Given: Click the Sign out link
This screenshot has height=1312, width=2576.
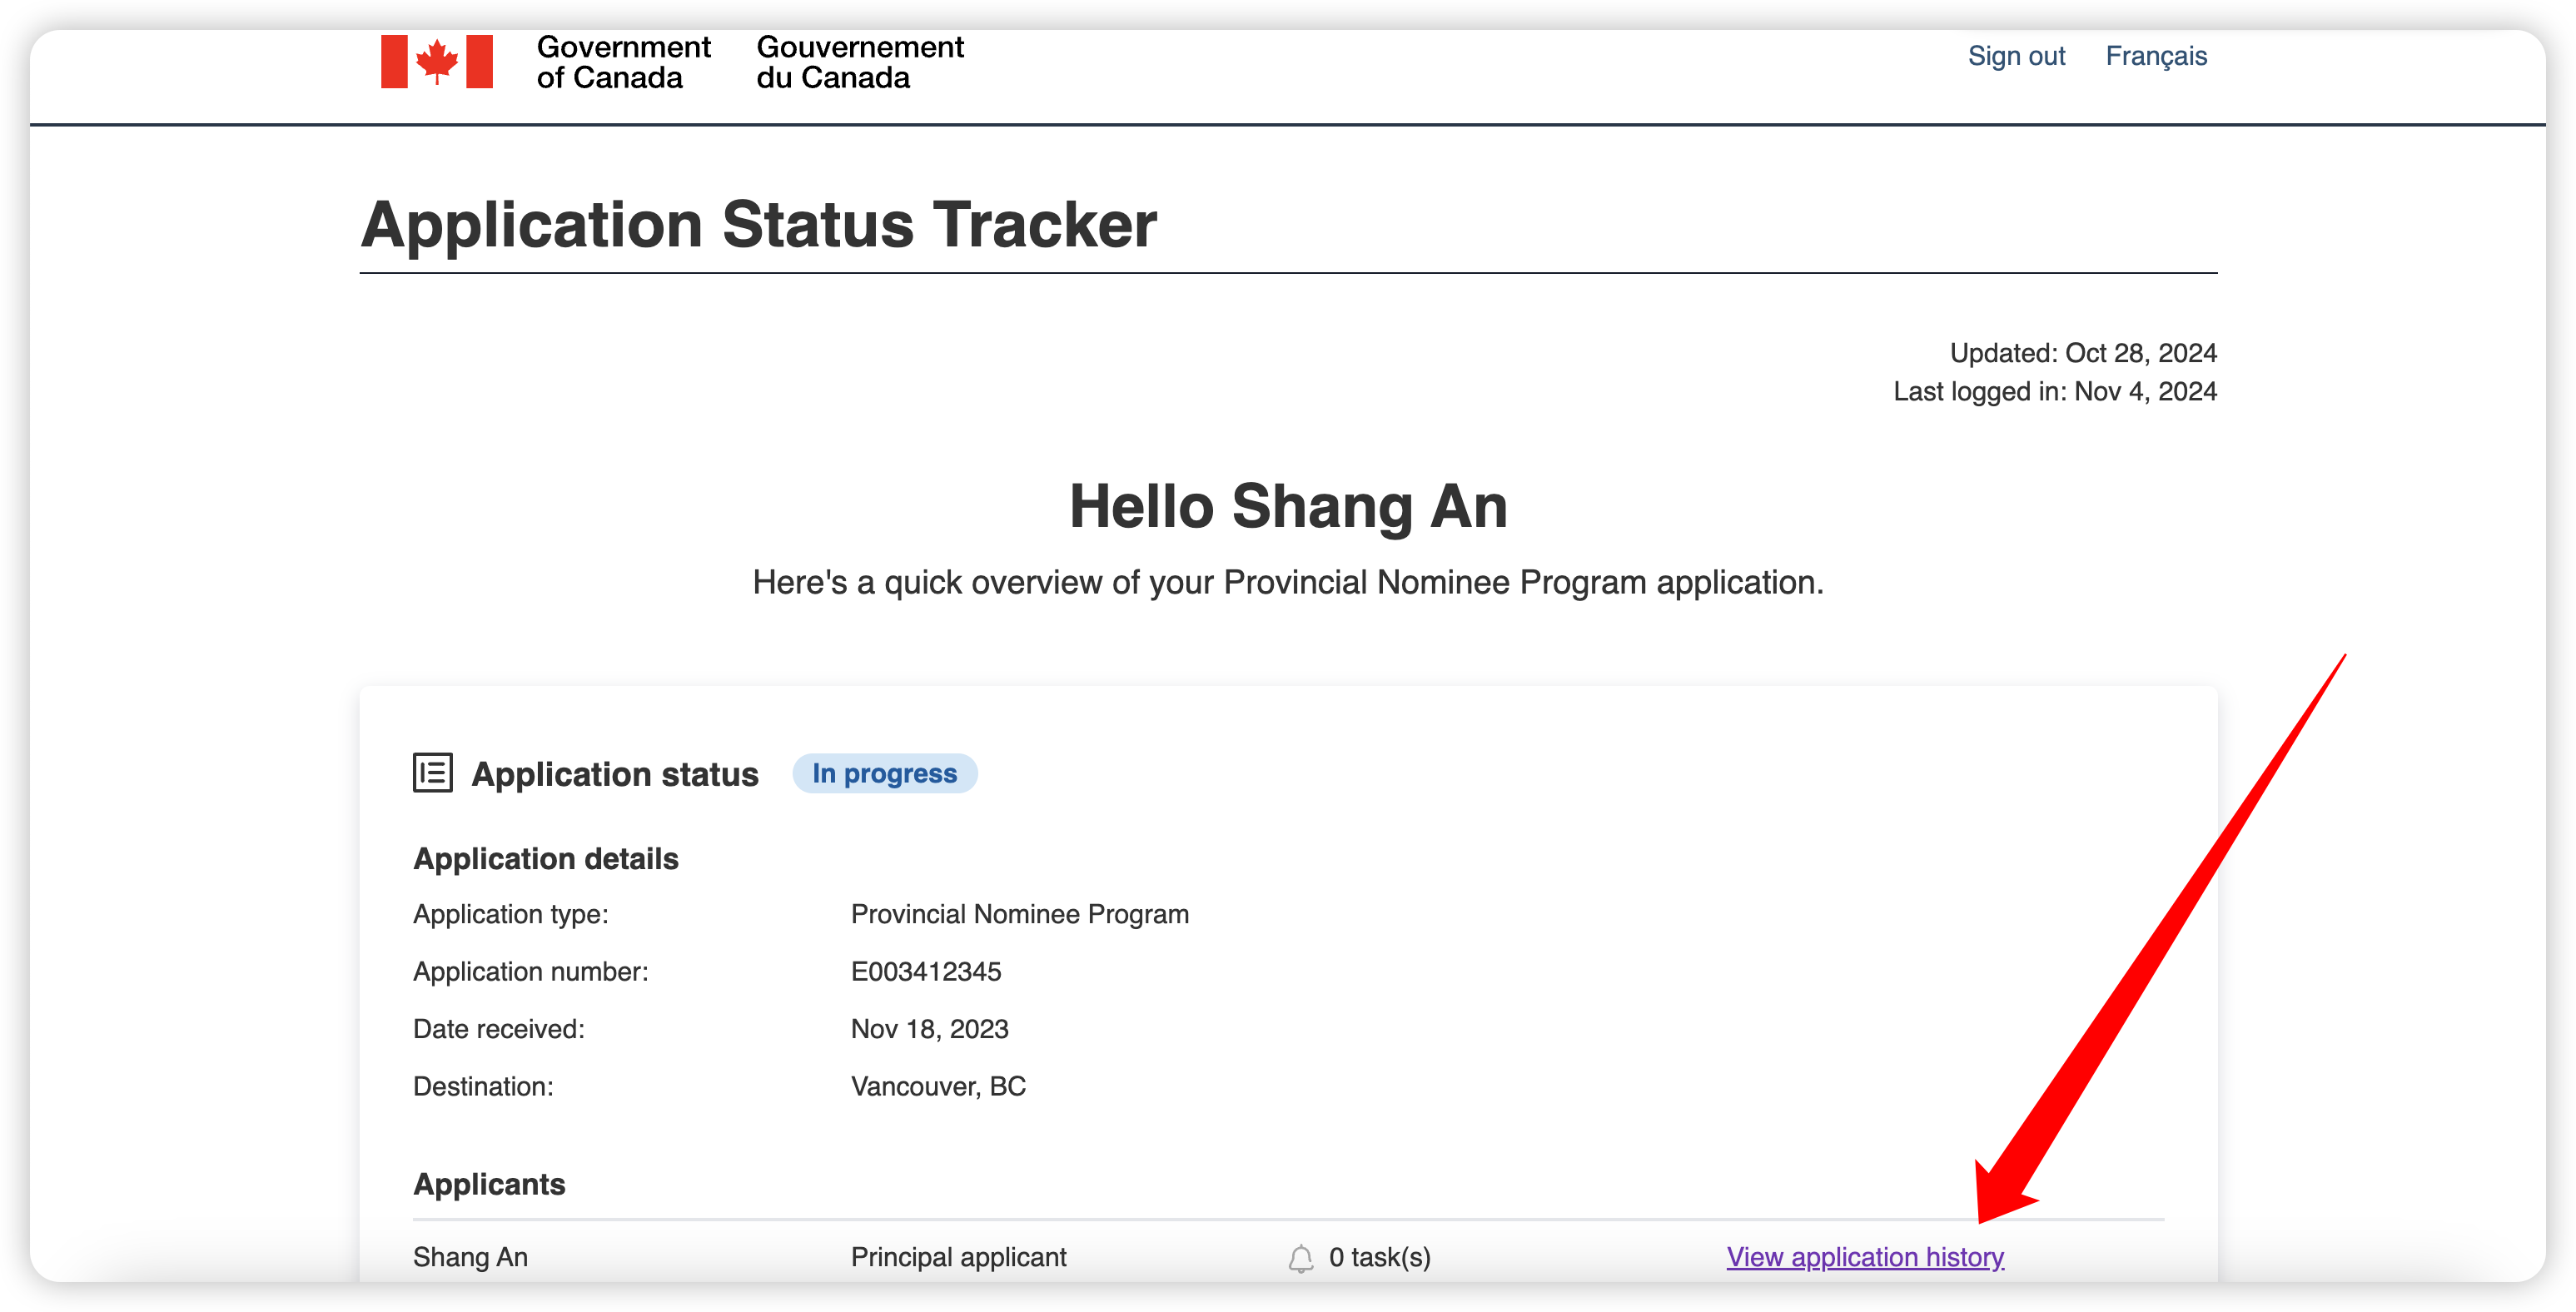Looking at the screenshot, I should click(2016, 56).
